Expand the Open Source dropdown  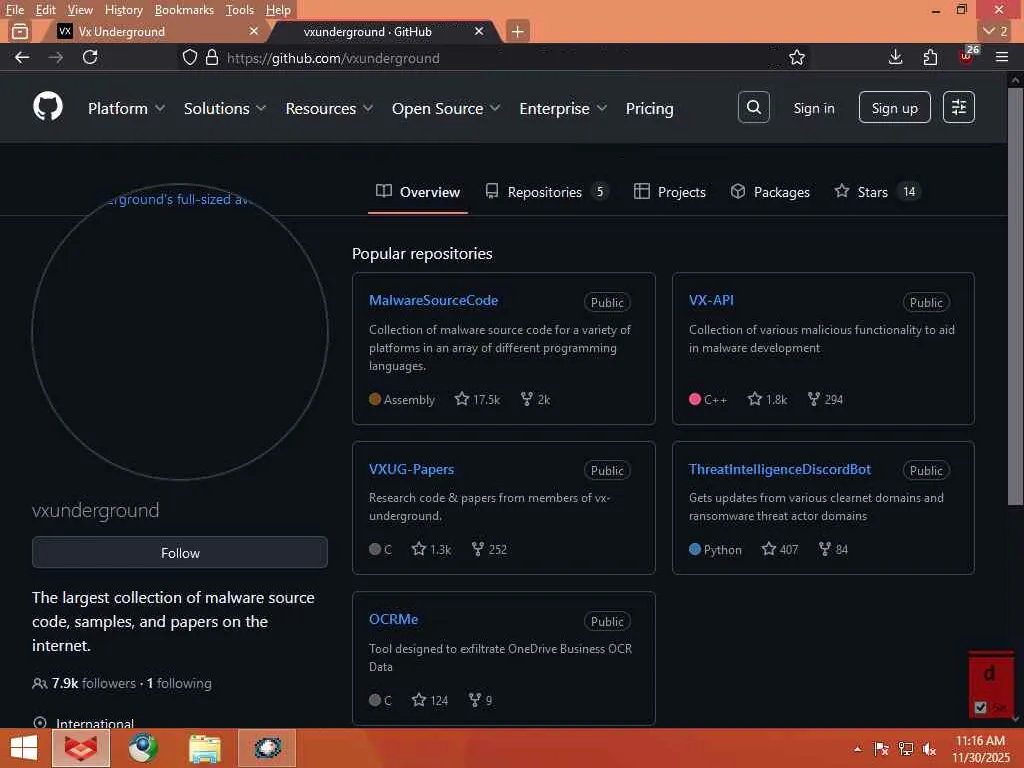pyautogui.click(x=446, y=108)
